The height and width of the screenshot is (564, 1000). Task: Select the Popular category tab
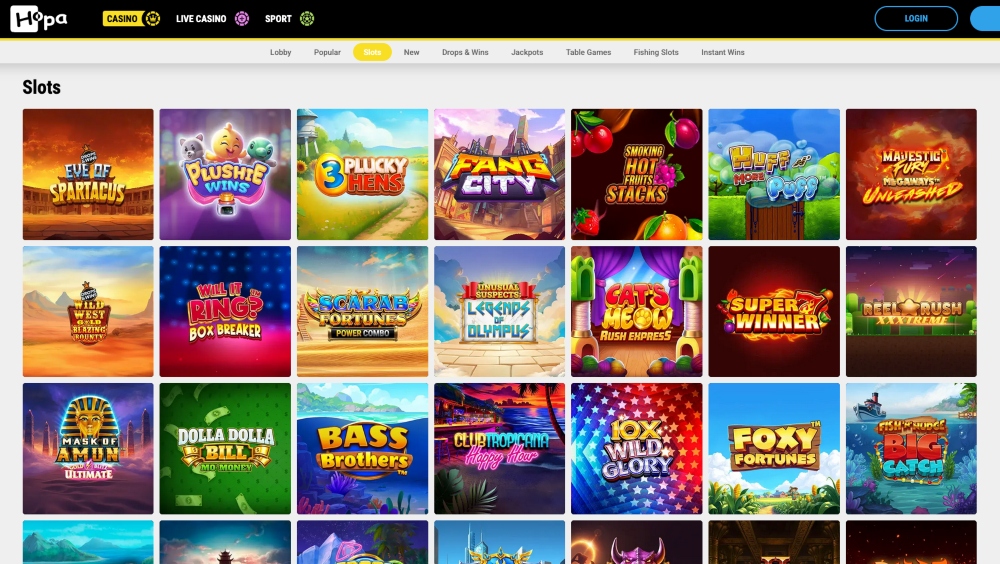[327, 52]
